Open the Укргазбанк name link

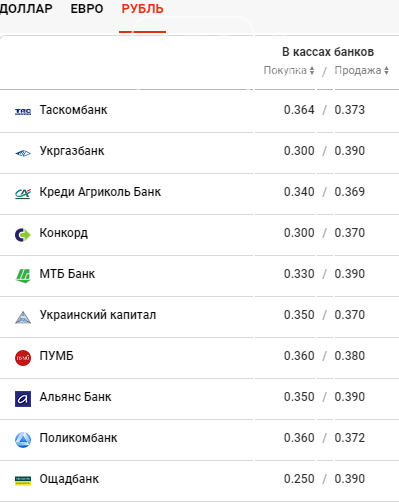pos(72,151)
